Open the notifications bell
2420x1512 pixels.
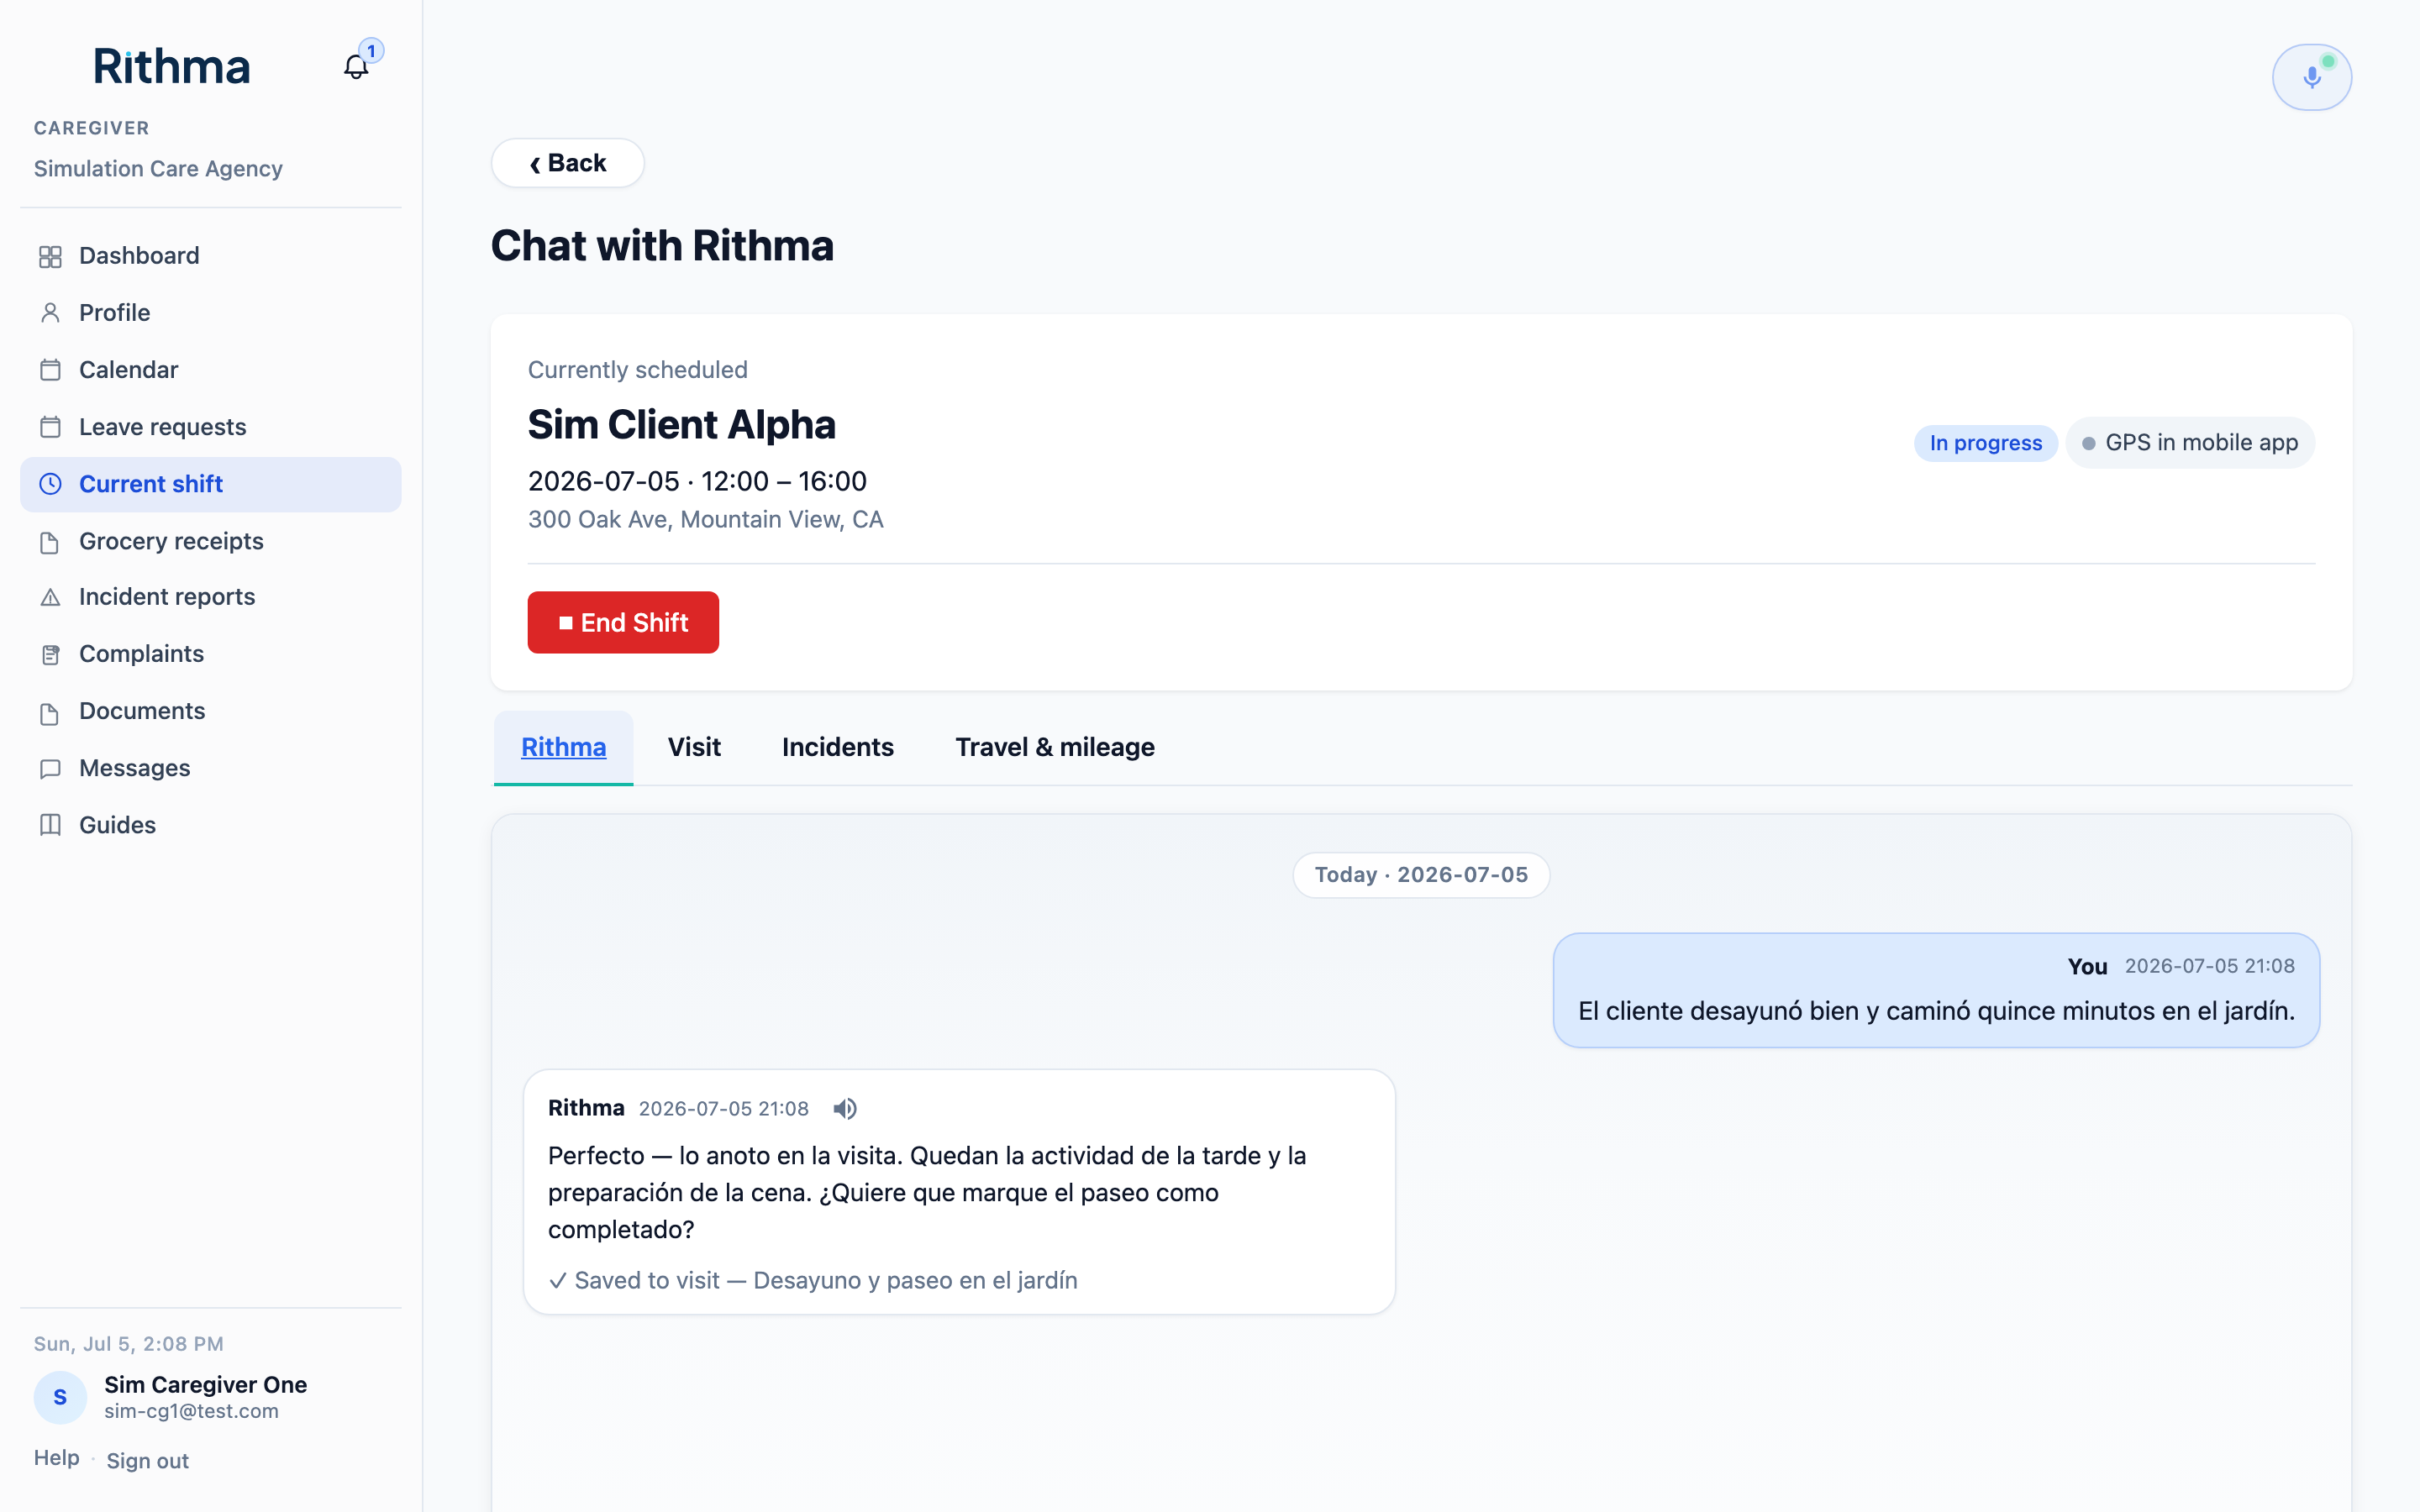coord(356,67)
